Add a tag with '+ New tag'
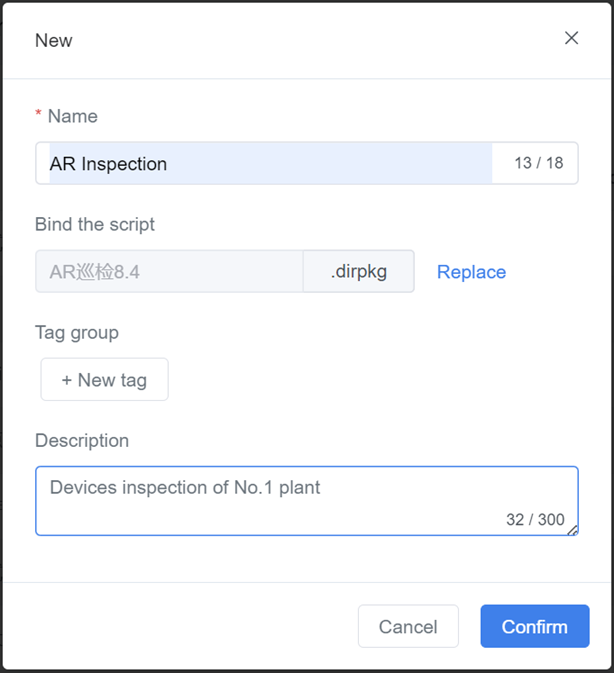 [x=104, y=380]
